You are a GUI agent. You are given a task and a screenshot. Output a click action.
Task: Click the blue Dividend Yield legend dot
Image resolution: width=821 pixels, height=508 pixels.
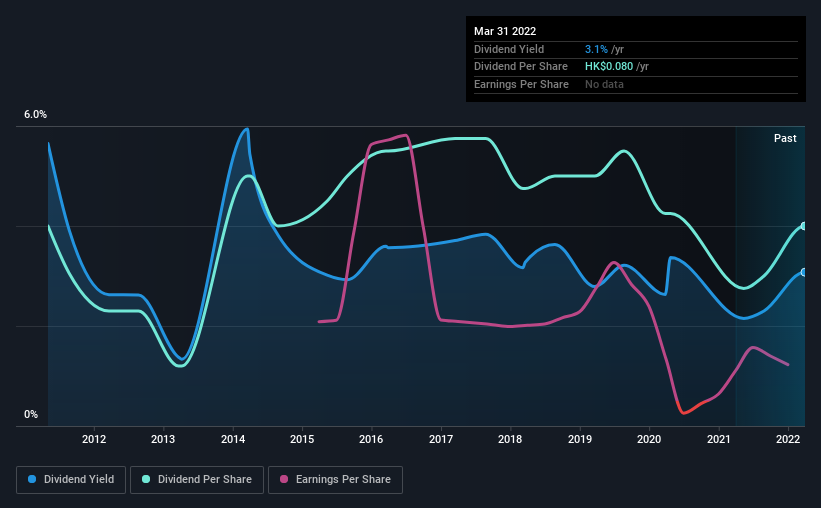click(32, 479)
